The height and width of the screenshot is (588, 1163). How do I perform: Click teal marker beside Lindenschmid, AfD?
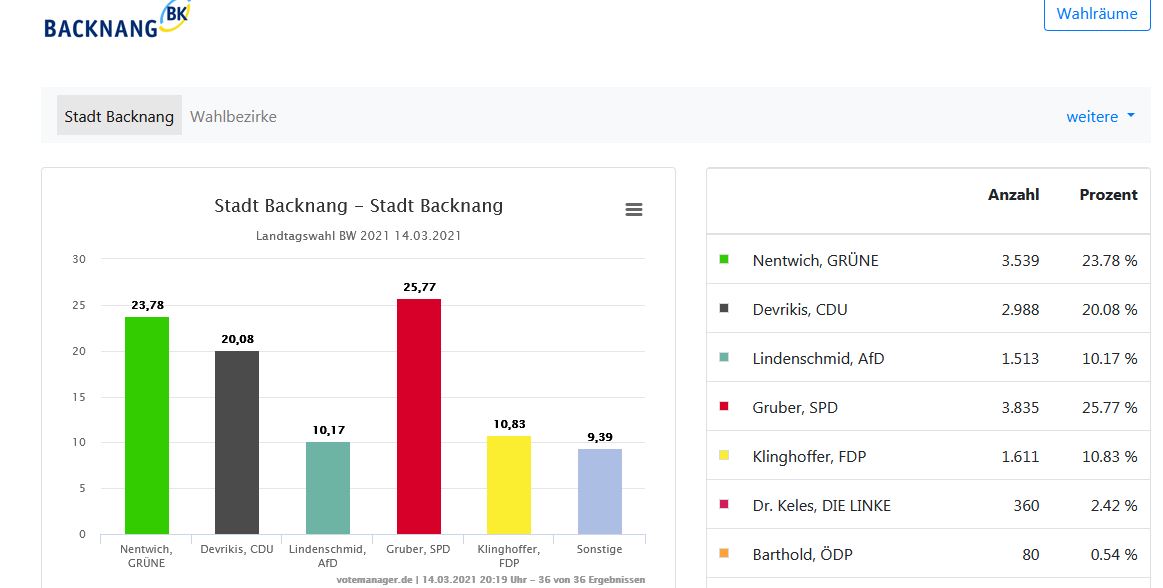click(724, 358)
